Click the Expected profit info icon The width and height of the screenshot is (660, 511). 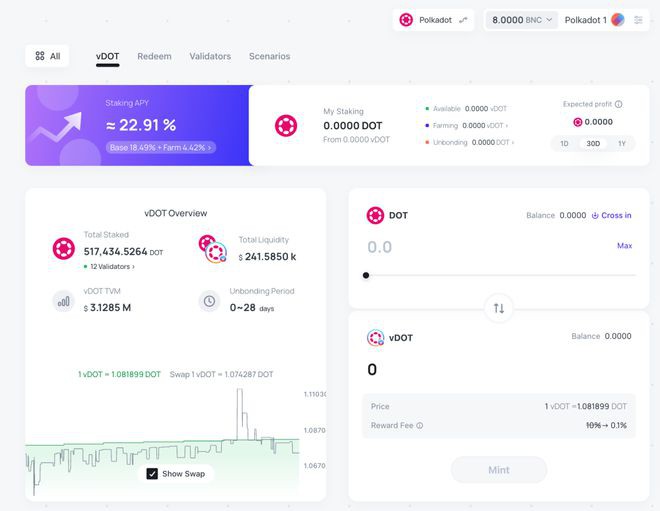(619, 104)
